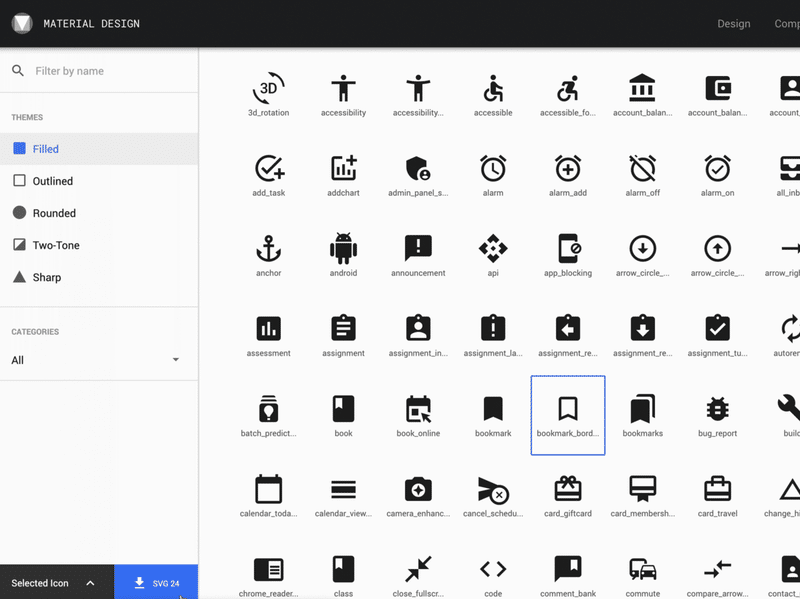Select the alarm_add icon
The height and width of the screenshot is (599, 800).
pyautogui.click(x=568, y=168)
